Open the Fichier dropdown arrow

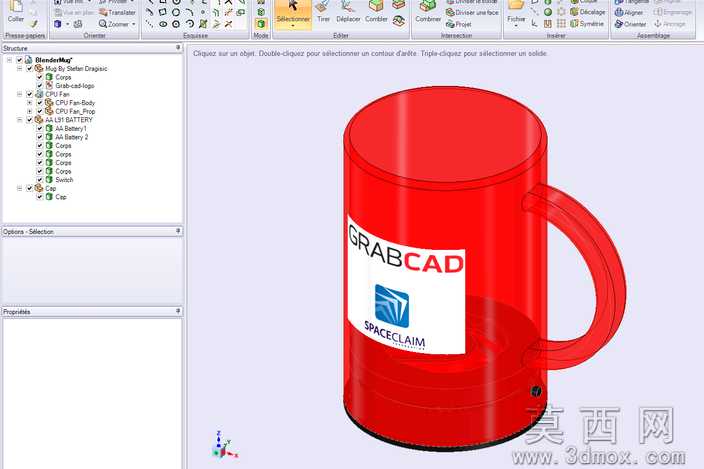pos(516,26)
